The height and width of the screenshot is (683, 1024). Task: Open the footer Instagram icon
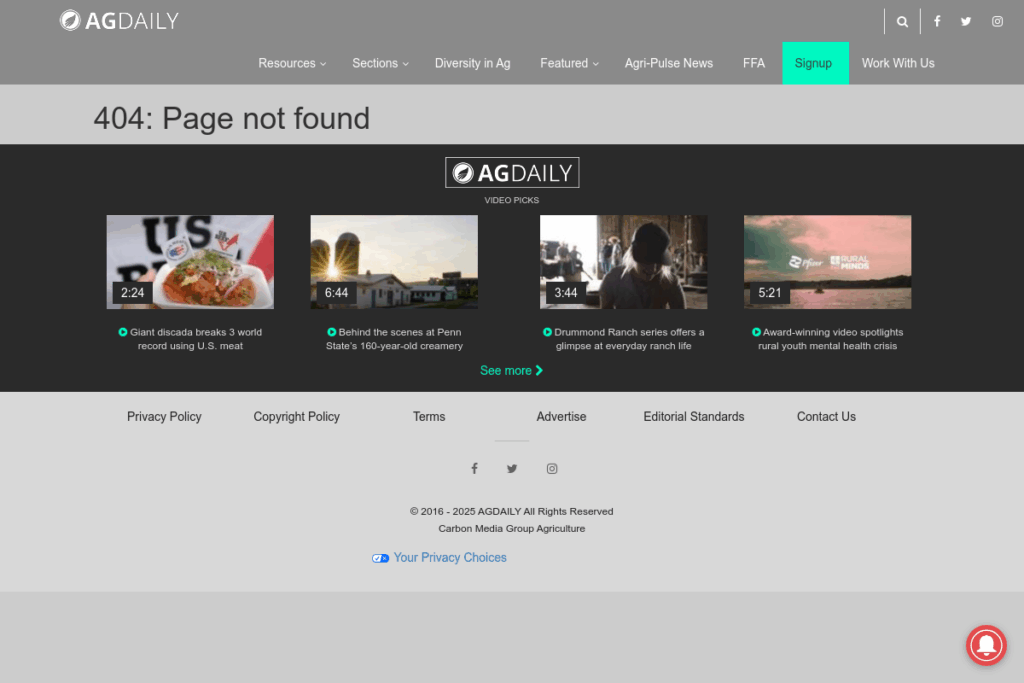(552, 468)
